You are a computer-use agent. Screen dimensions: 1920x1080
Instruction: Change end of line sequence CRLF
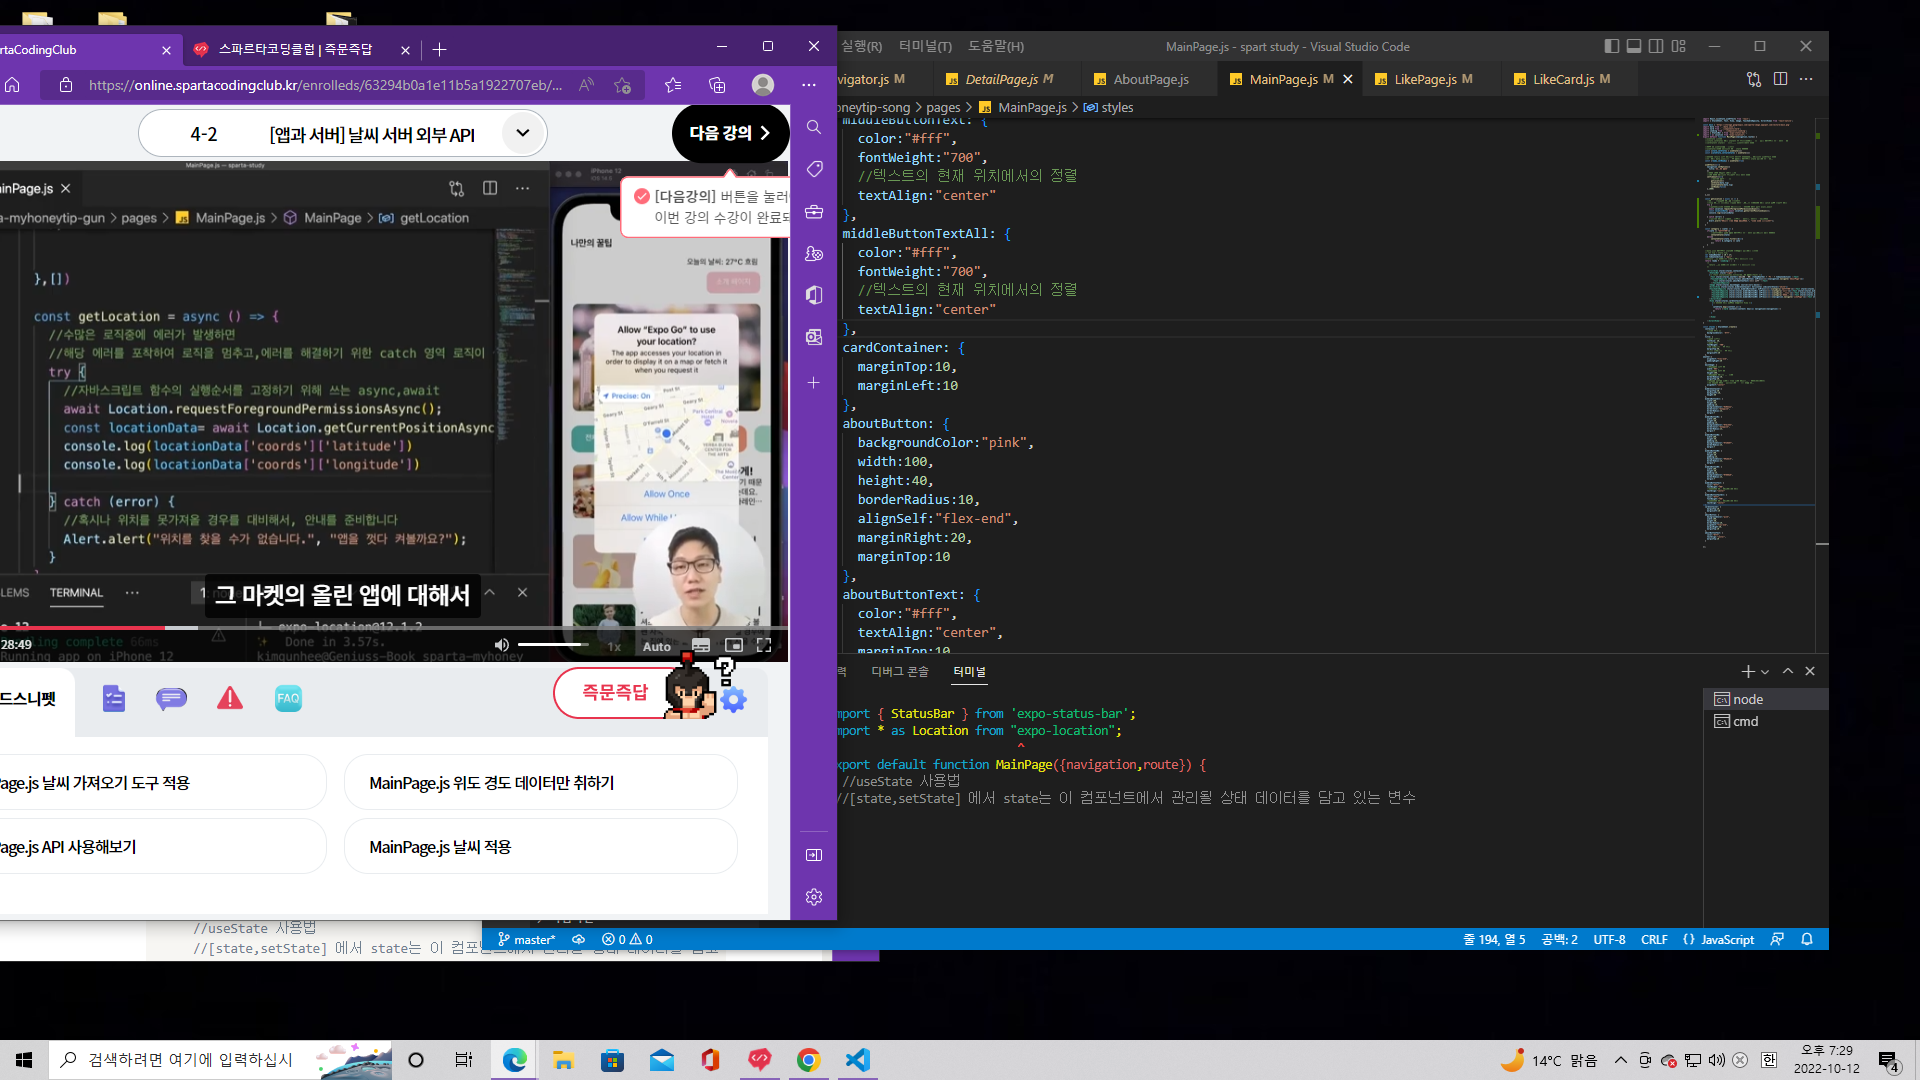coord(1654,939)
